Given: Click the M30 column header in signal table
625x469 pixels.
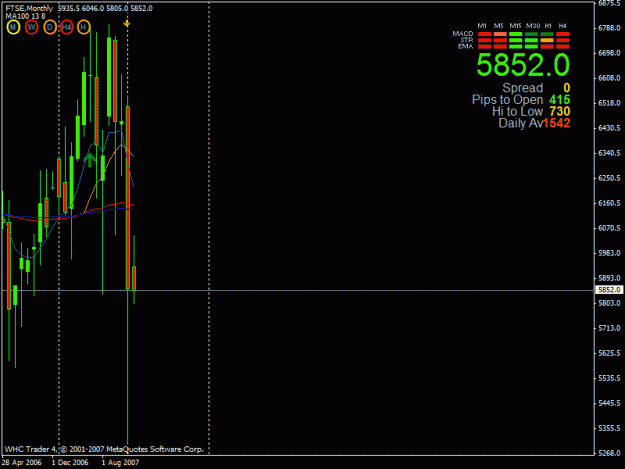Looking at the screenshot, I should (533, 26).
